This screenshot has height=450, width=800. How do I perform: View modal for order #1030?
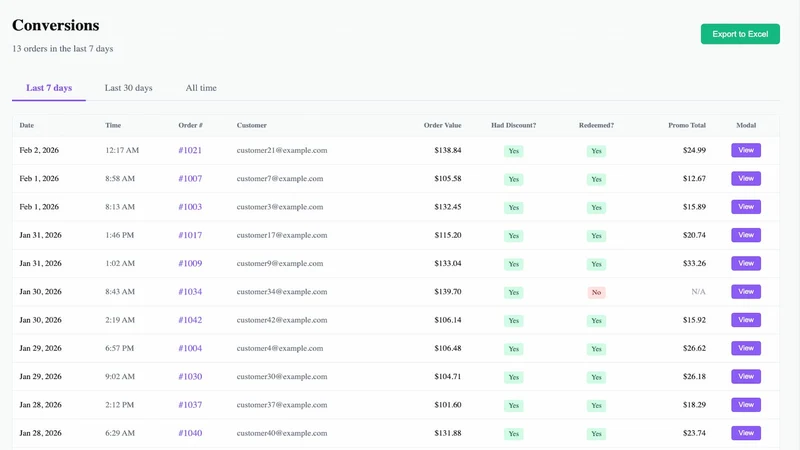click(745, 377)
